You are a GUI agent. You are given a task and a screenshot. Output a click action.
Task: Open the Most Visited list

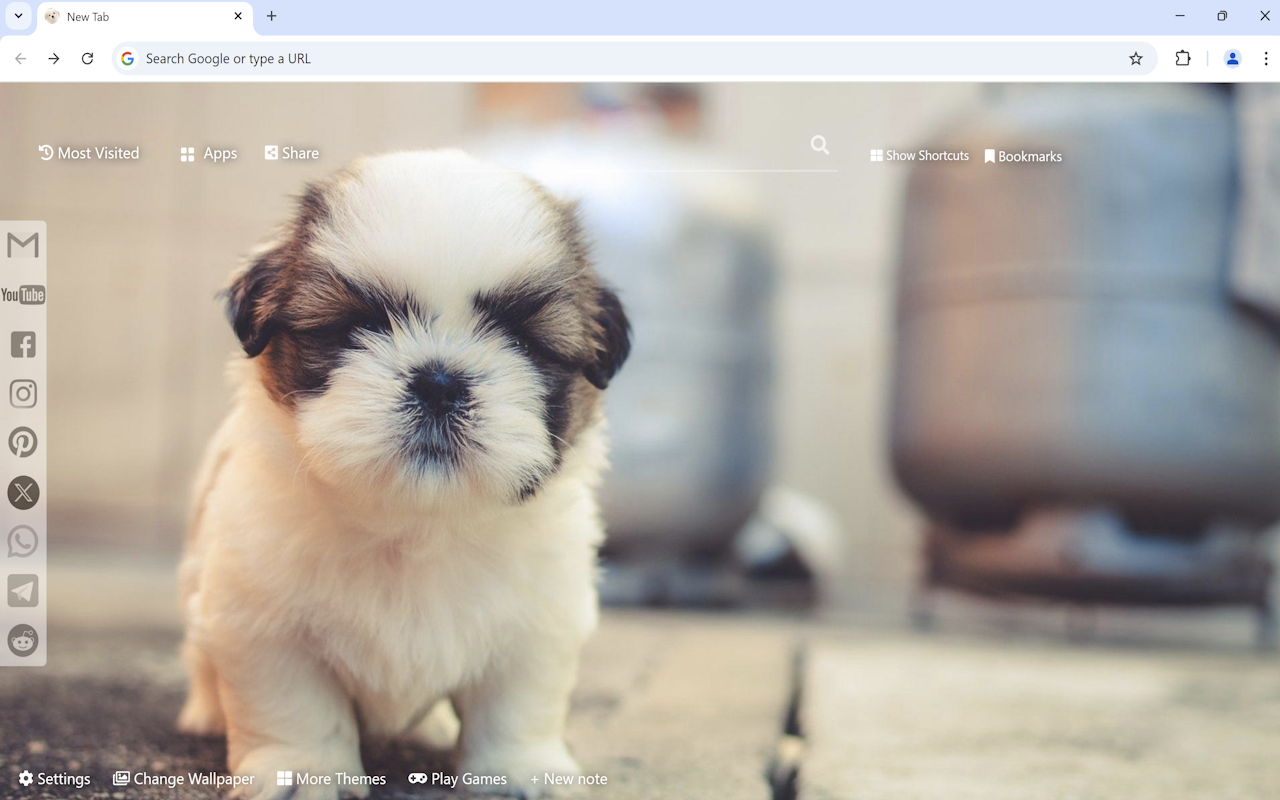(88, 153)
